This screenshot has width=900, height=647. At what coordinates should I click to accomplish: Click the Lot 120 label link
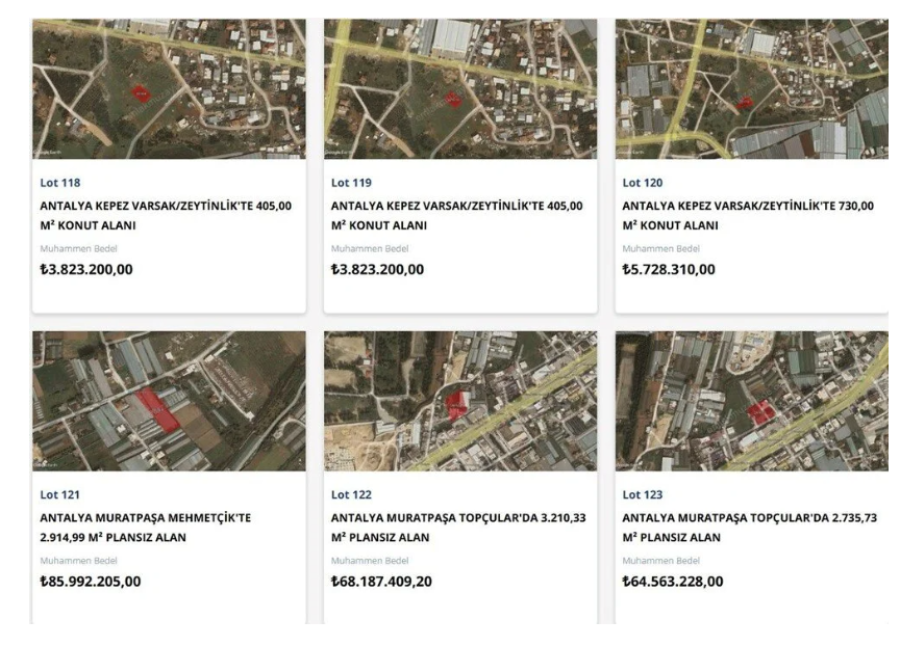click(x=642, y=183)
